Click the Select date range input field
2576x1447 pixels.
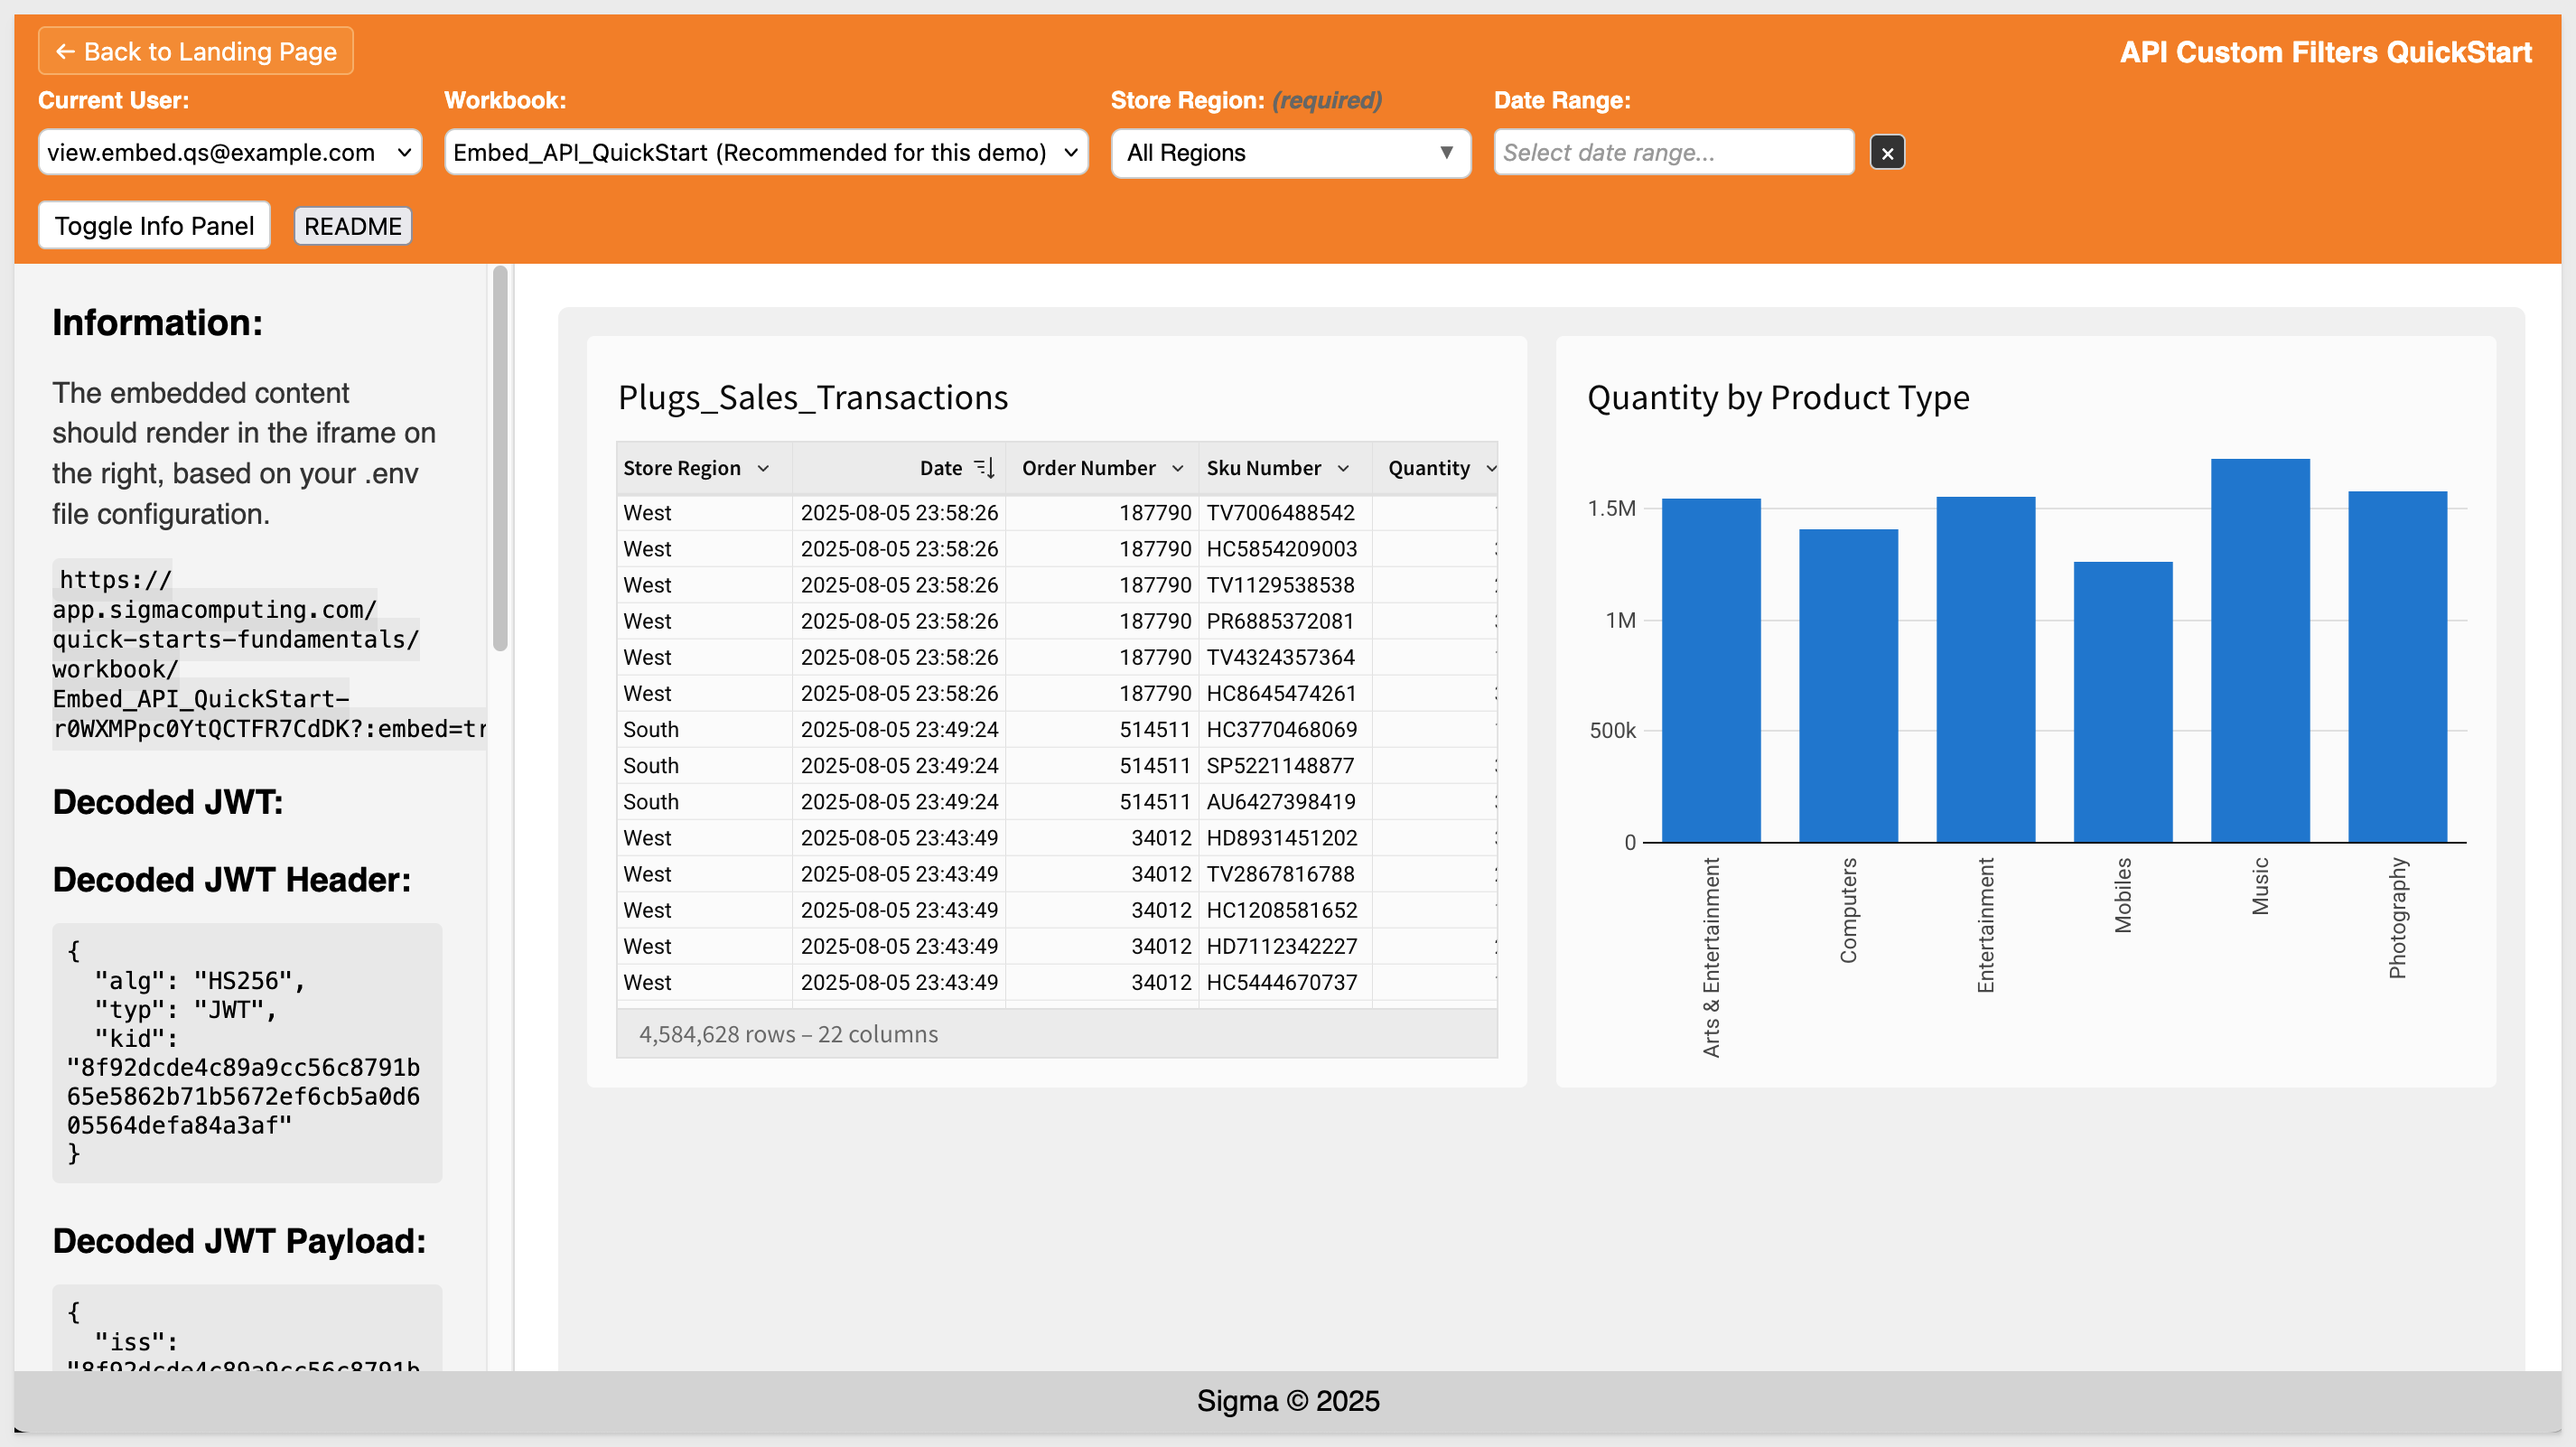(x=1672, y=153)
